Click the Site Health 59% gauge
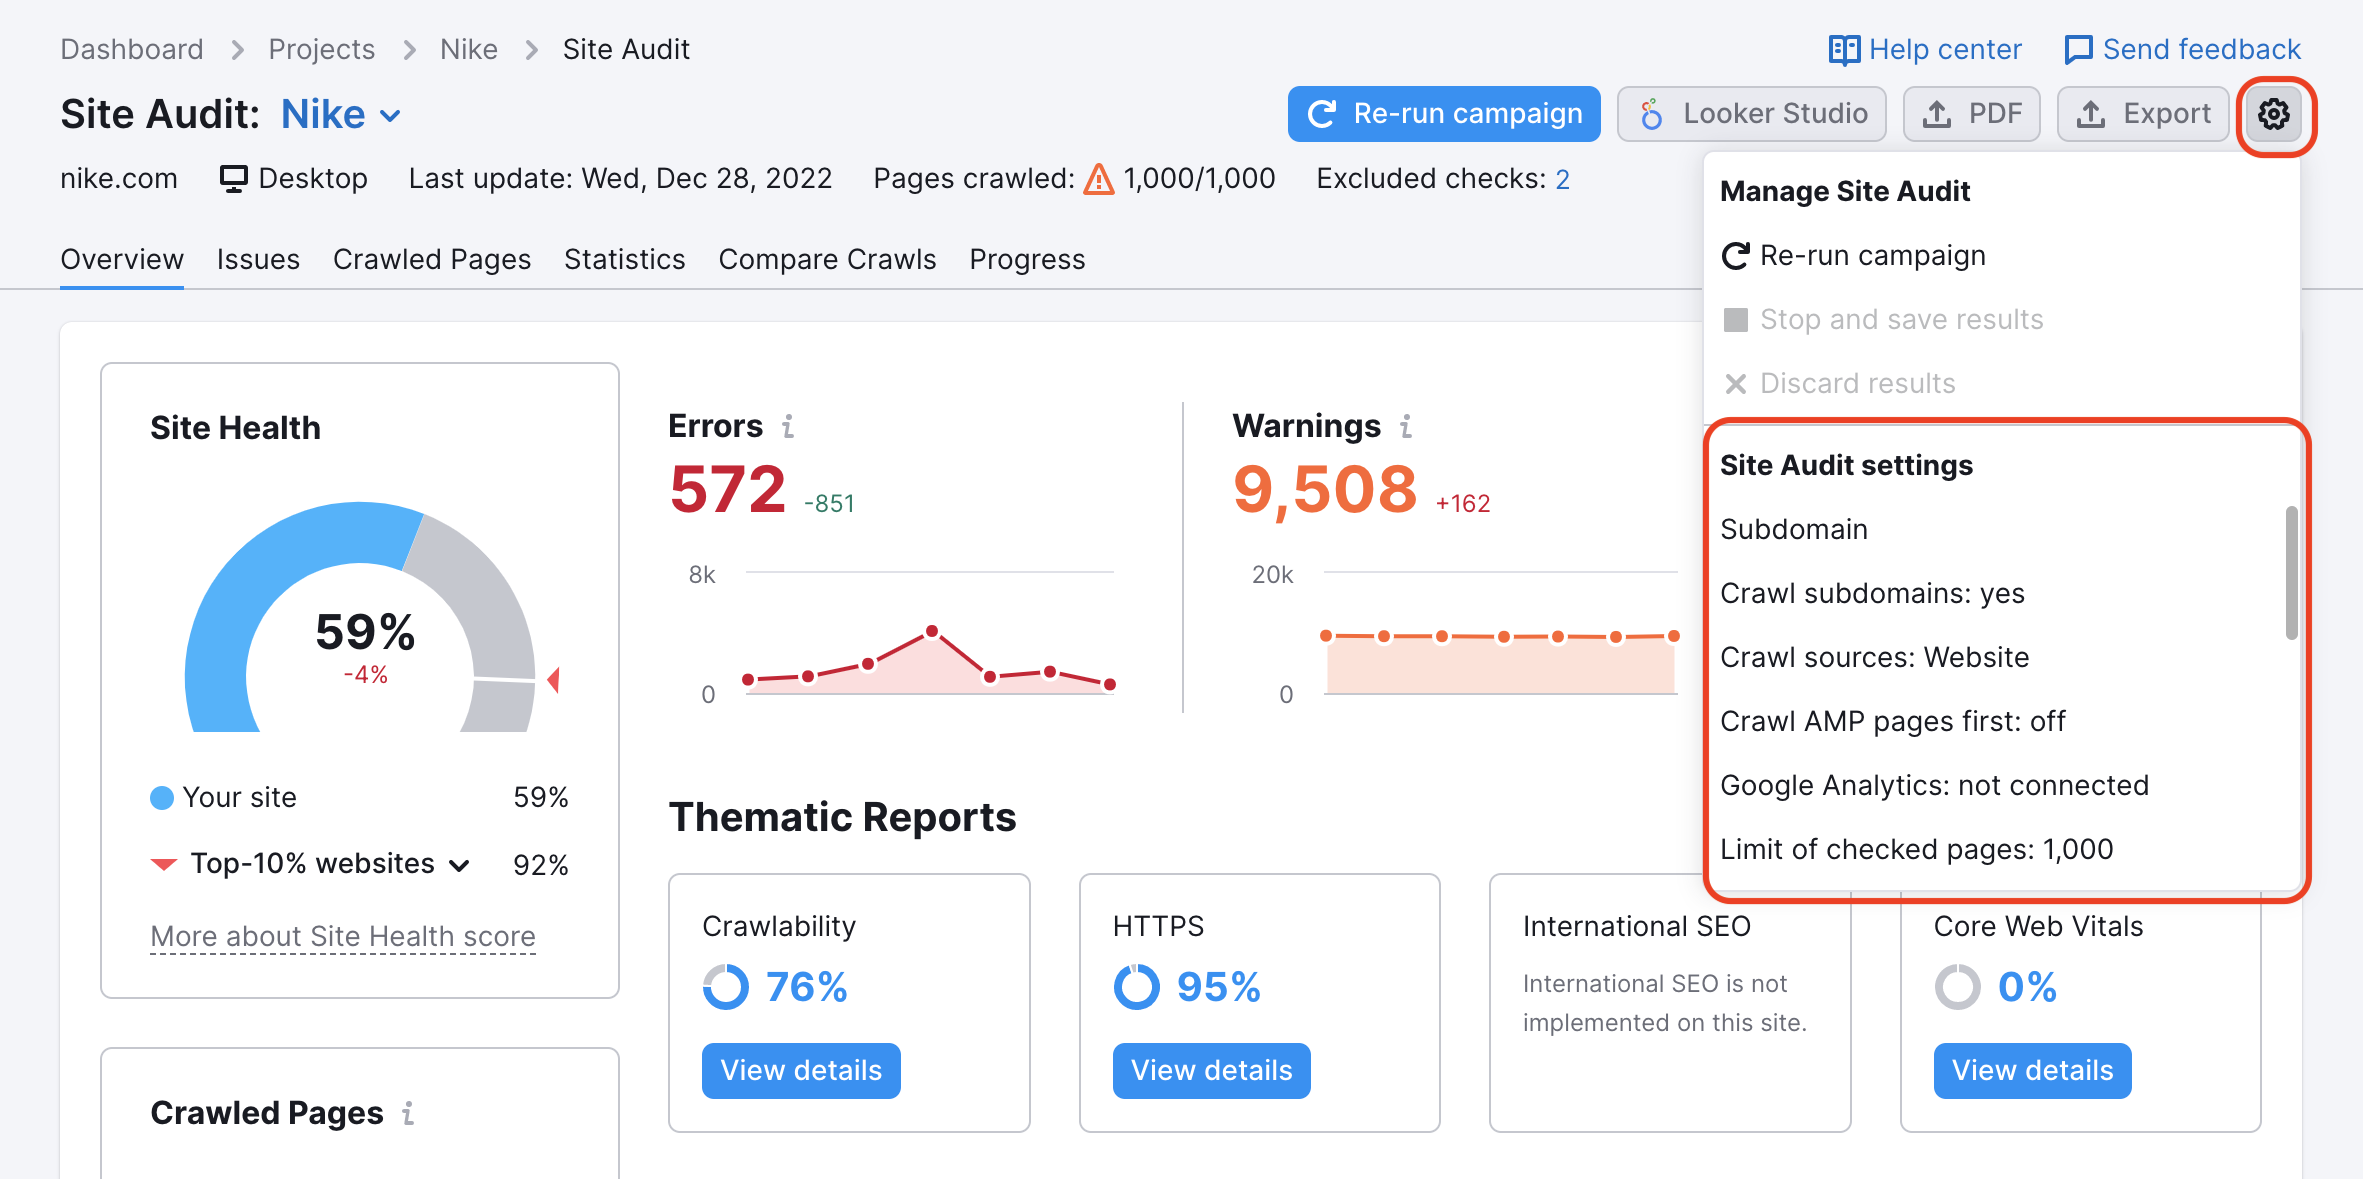This screenshot has height=1179, width=2363. [x=360, y=617]
